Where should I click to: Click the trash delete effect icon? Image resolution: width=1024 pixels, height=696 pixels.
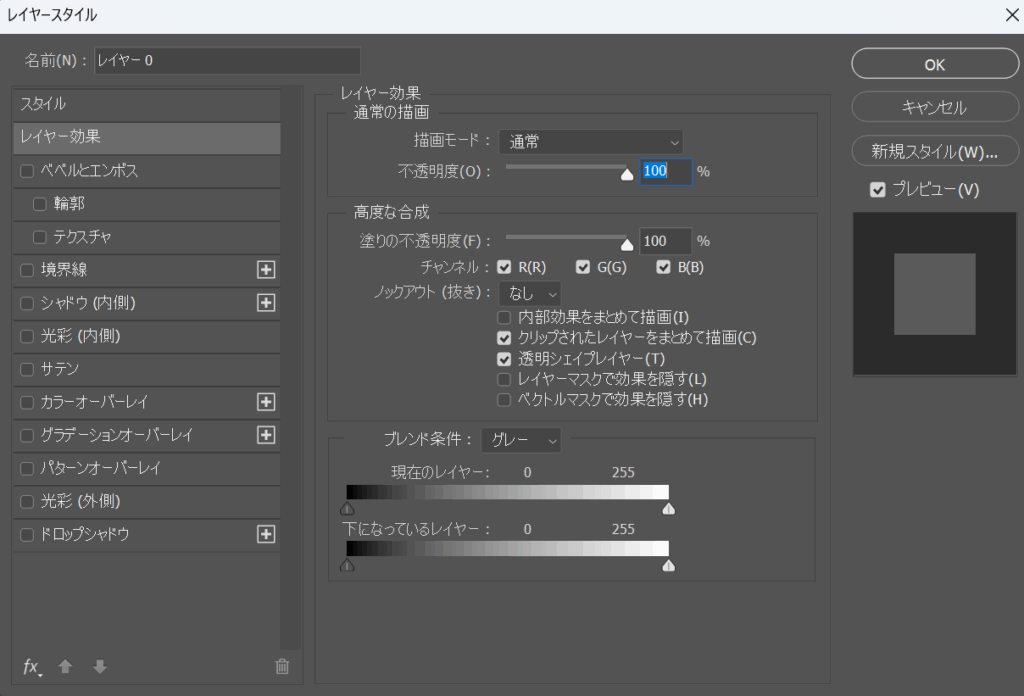pyautogui.click(x=282, y=666)
